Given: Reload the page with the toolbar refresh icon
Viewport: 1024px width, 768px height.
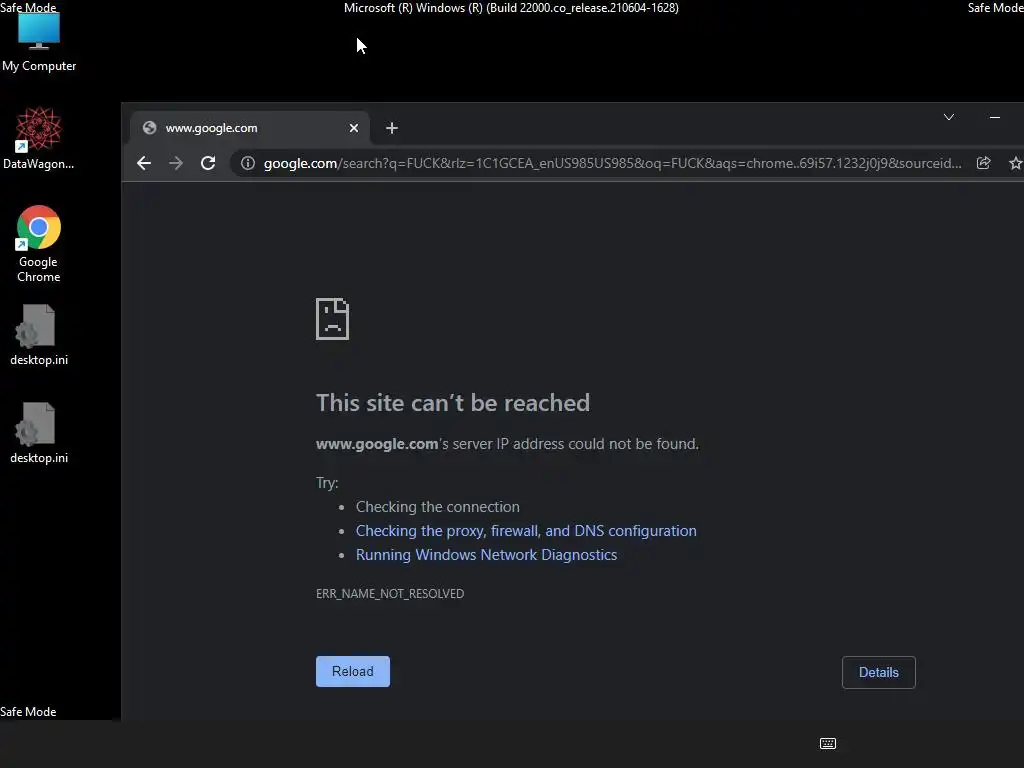Looking at the screenshot, I should (x=208, y=163).
